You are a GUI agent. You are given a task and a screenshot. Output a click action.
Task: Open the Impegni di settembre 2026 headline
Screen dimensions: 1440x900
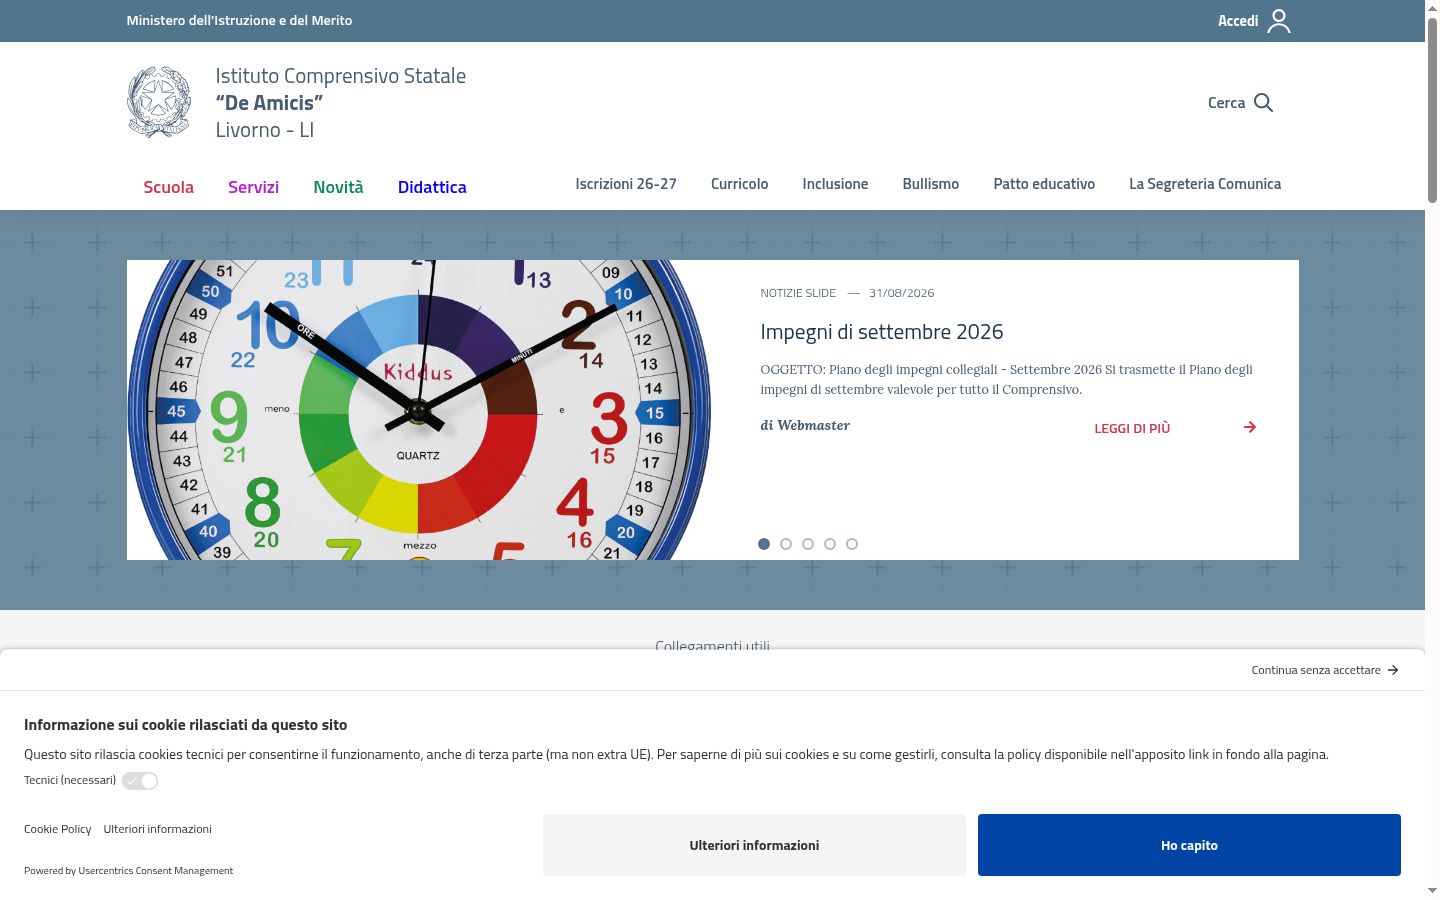pos(882,332)
